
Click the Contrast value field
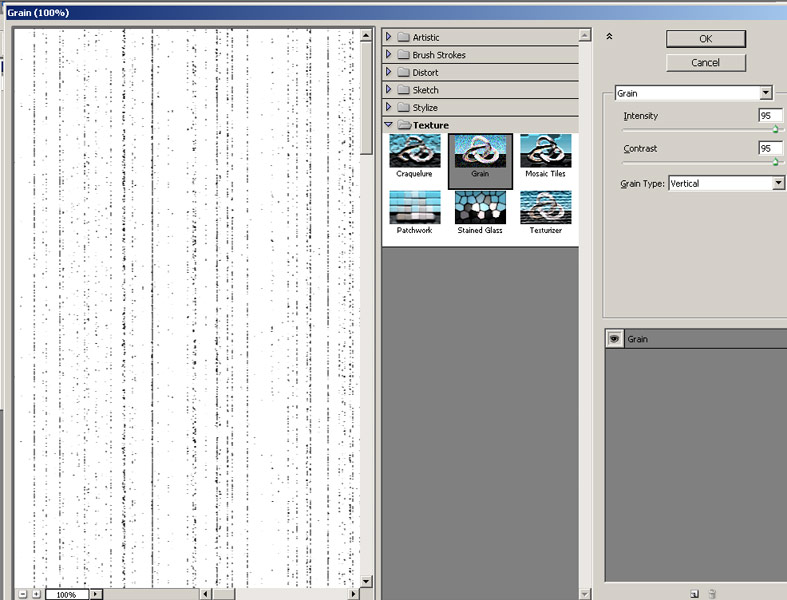pos(770,149)
